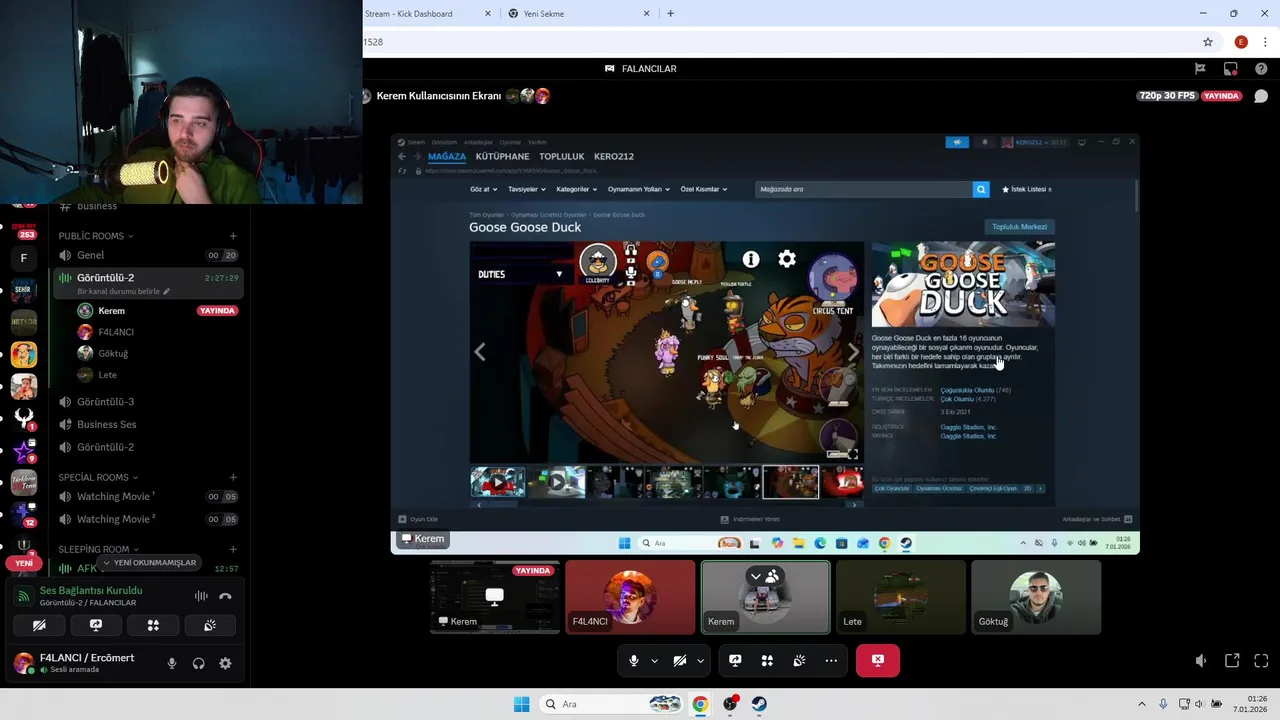1280x720 pixels.
Task: Turn on camera in voice panel
Action: point(39,625)
